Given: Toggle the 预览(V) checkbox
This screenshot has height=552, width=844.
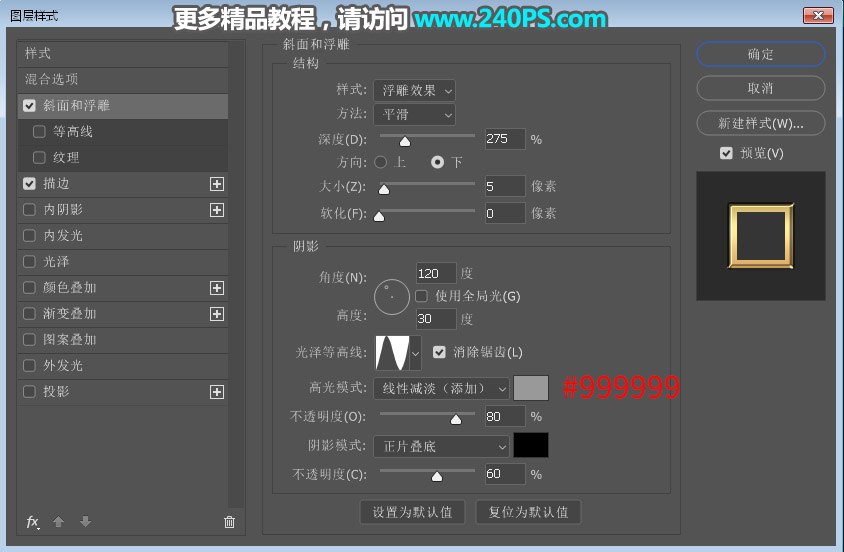Looking at the screenshot, I should [726, 153].
